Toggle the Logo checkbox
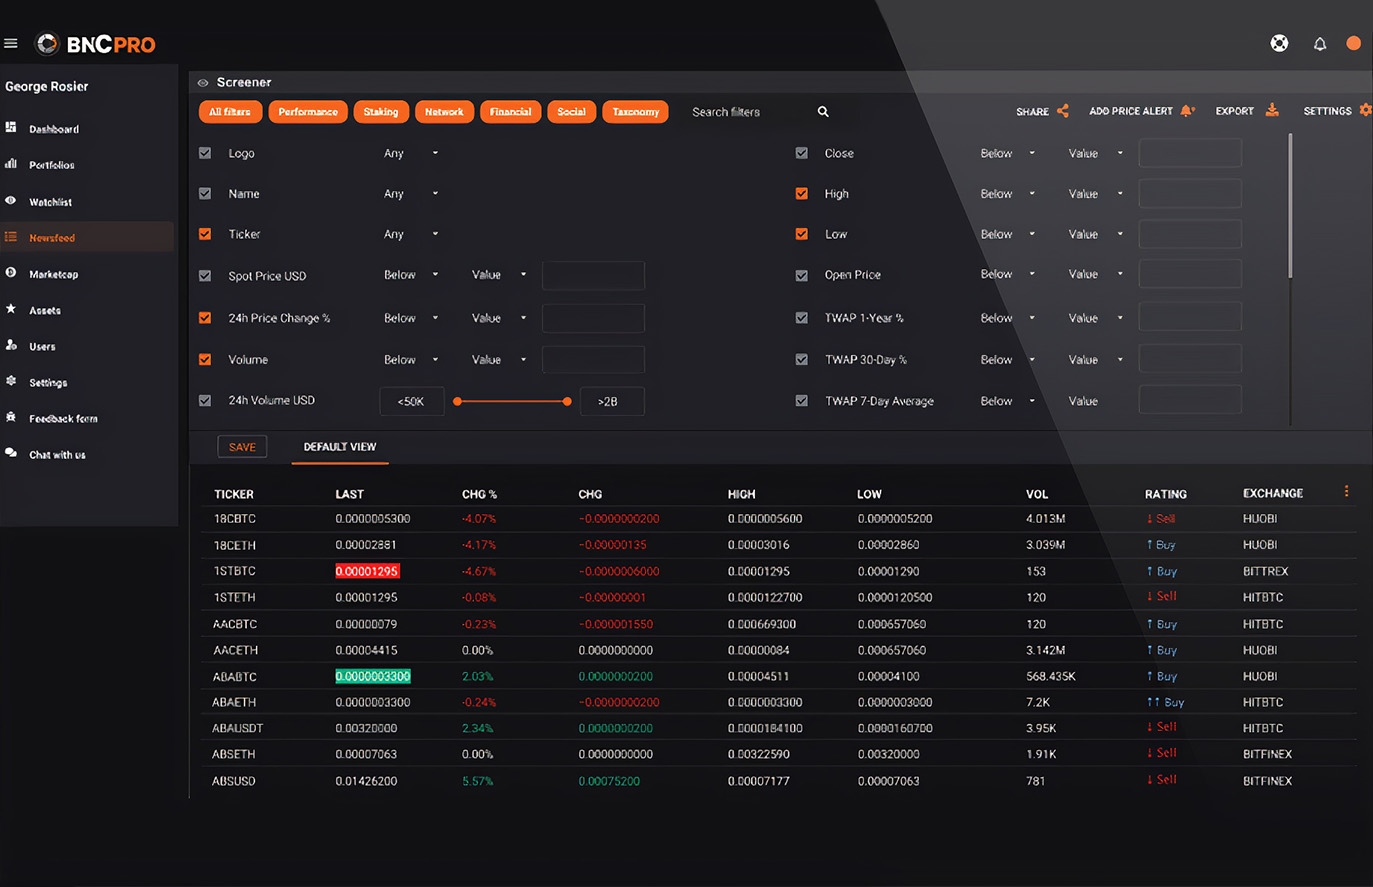The width and height of the screenshot is (1373, 887). pos(205,153)
